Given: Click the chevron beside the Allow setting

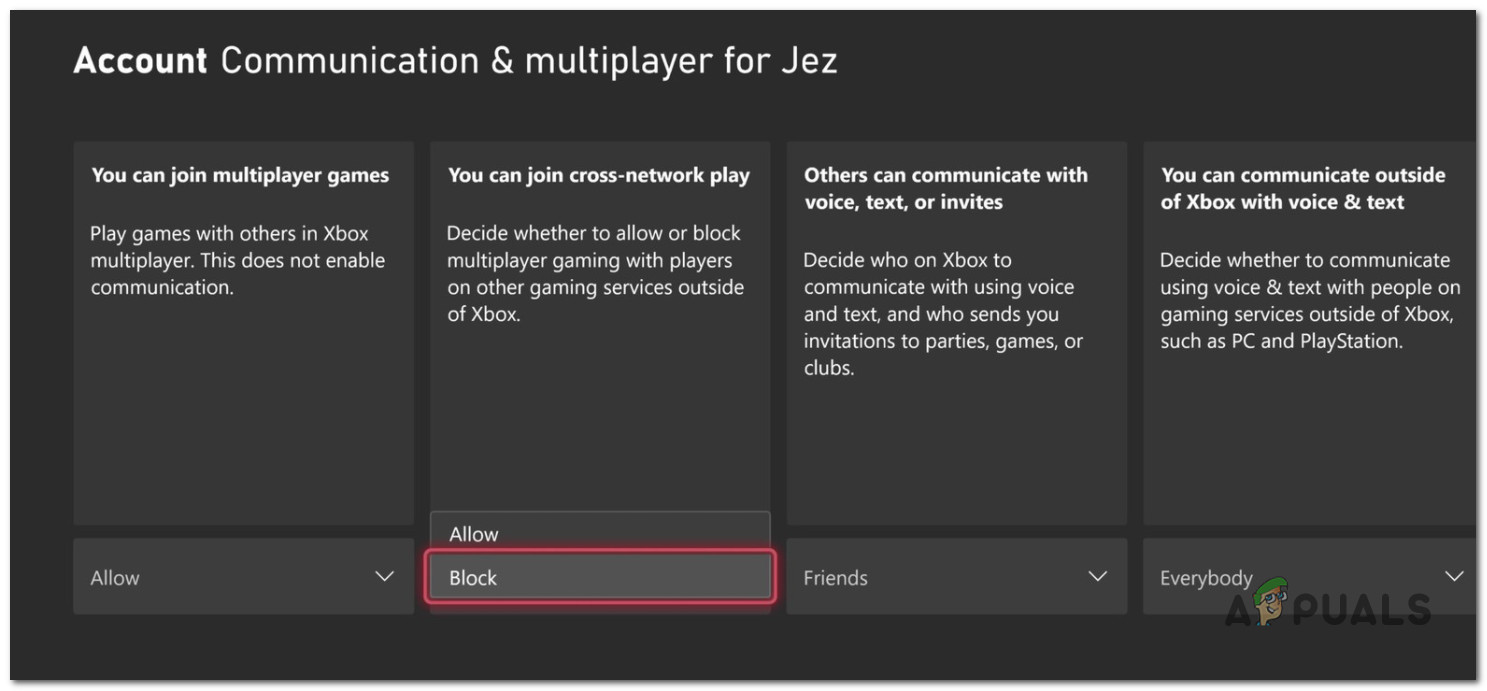Looking at the screenshot, I should tap(384, 577).
